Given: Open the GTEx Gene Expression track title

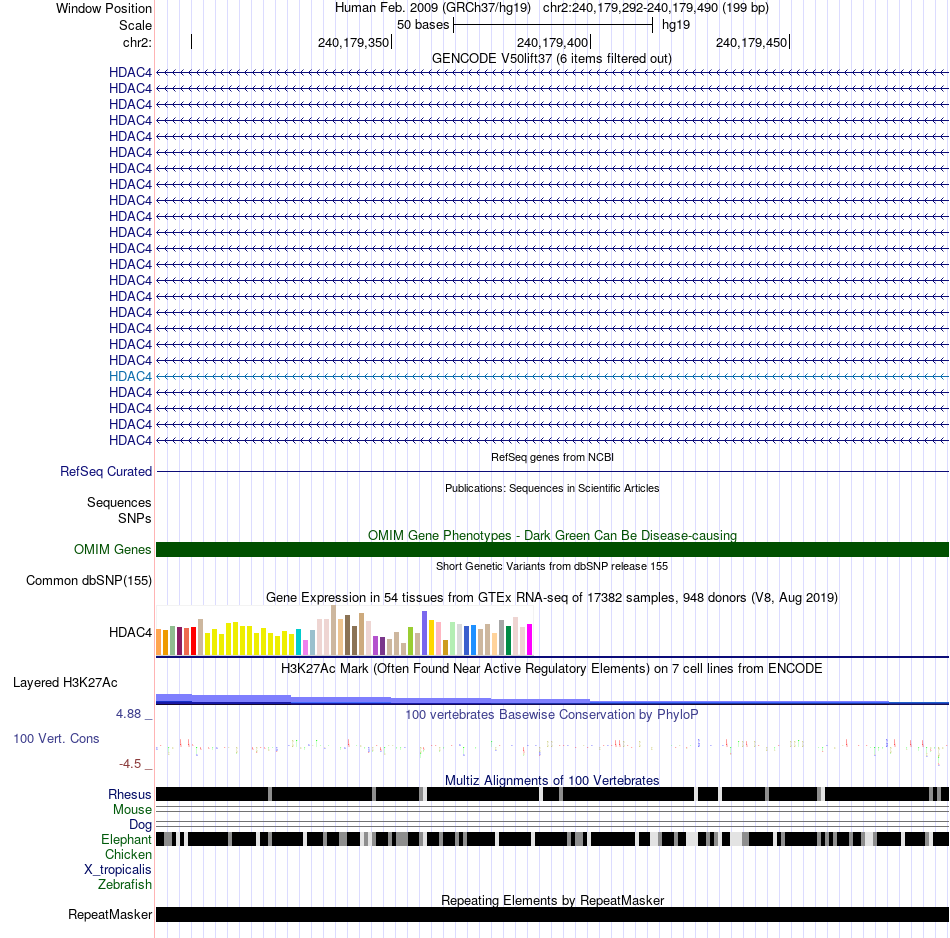Looking at the screenshot, I should click(x=552, y=597).
